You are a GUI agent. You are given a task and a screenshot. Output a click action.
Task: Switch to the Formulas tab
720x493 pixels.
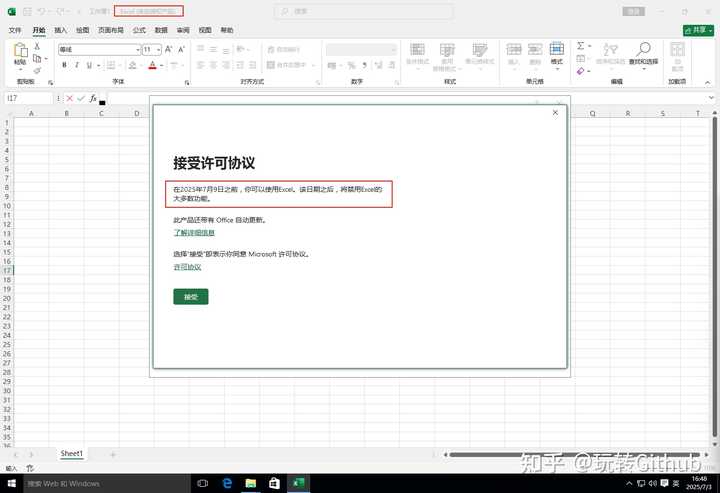pyautogui.click(x=139, y=30)
